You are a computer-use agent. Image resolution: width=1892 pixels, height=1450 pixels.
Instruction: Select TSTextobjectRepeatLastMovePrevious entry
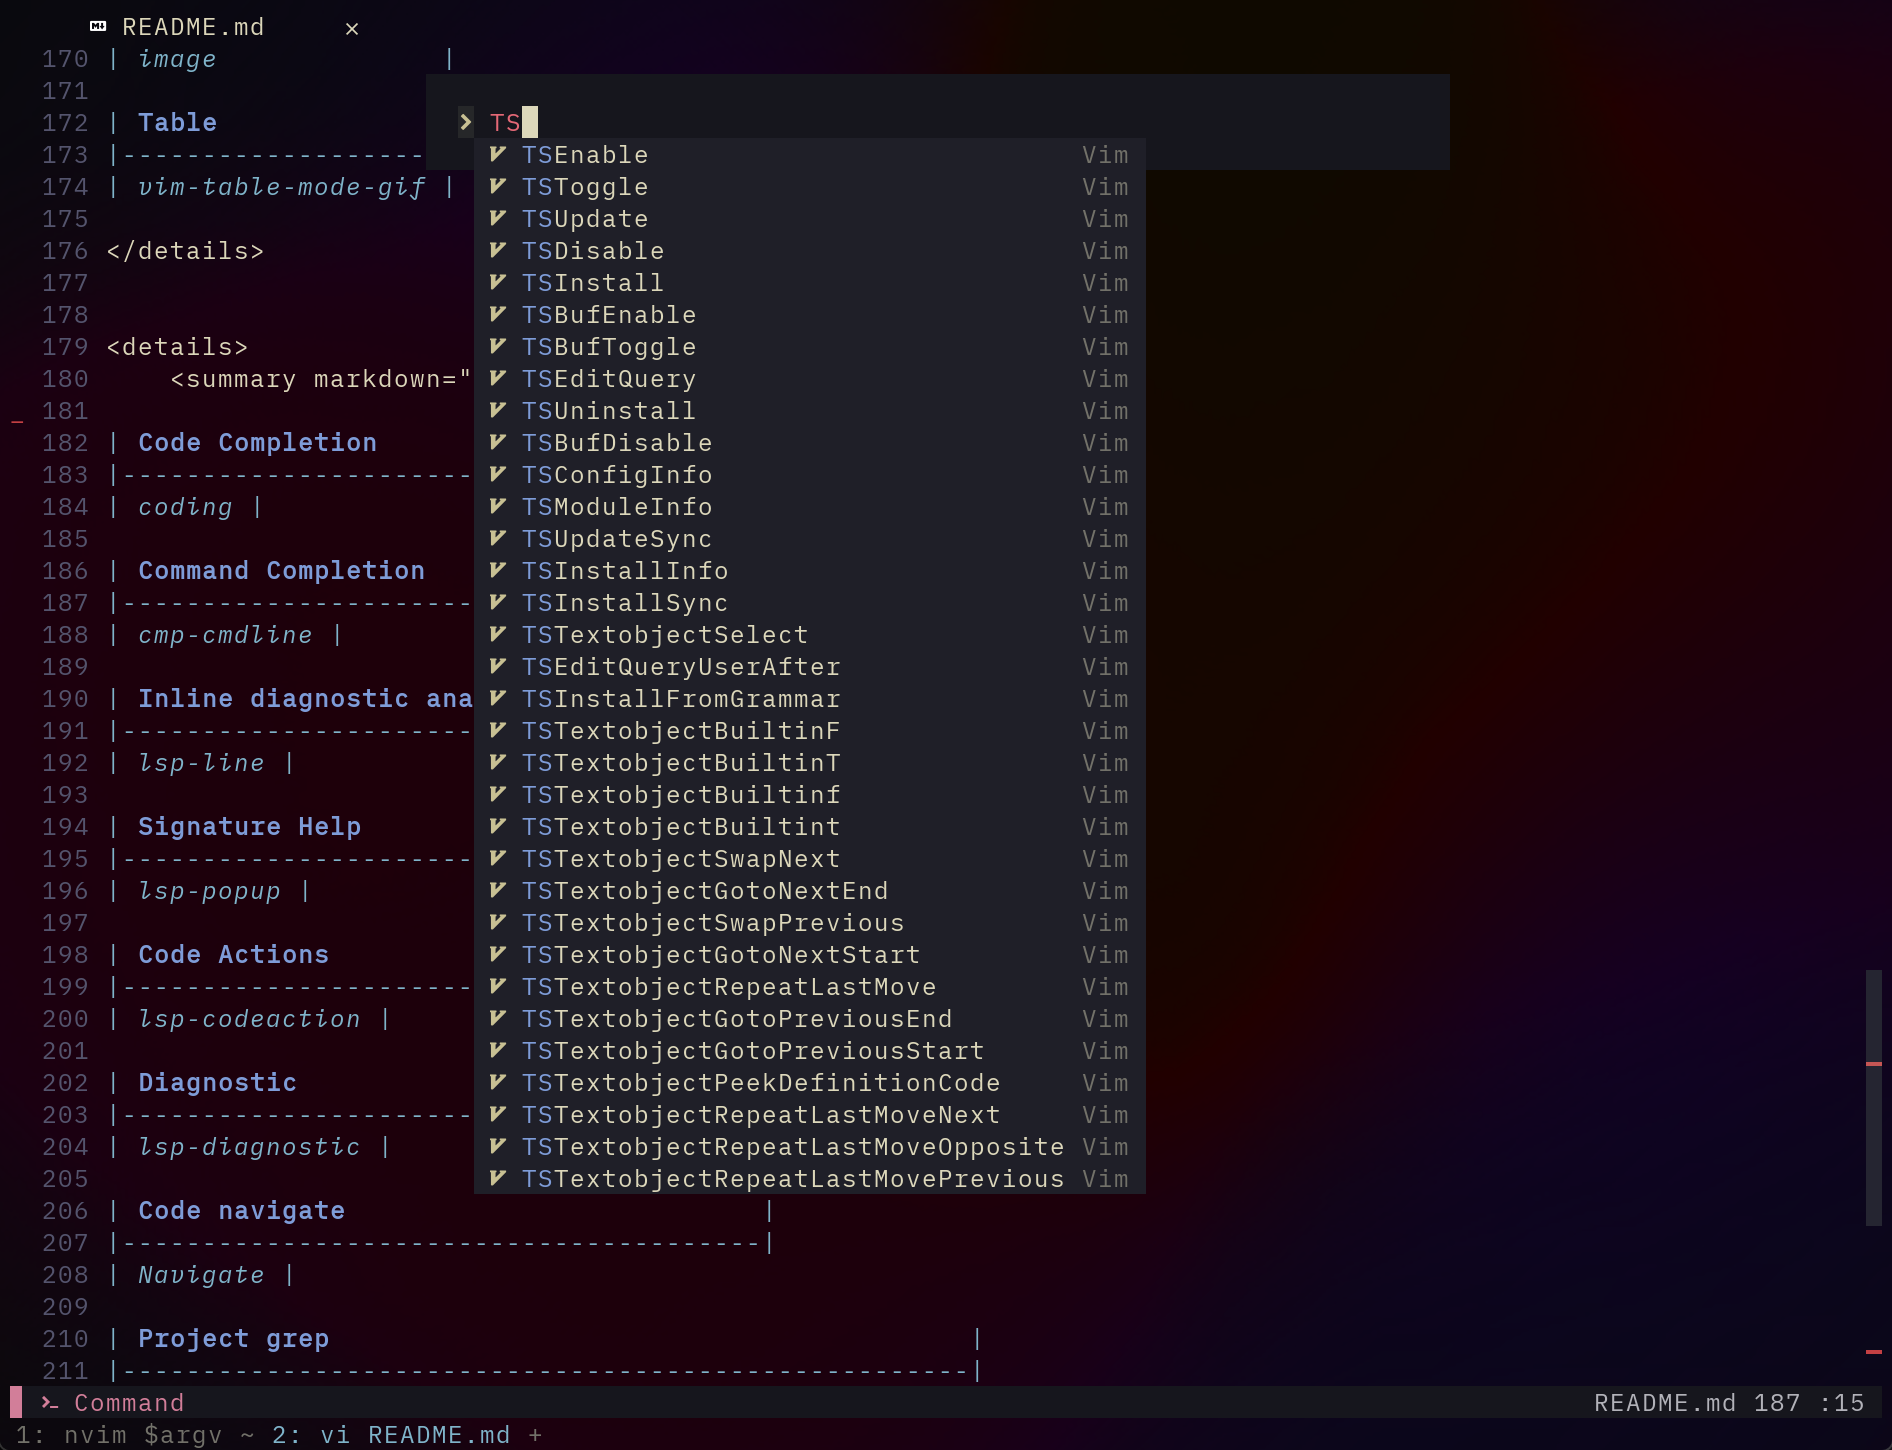[x=810, y=1179]
